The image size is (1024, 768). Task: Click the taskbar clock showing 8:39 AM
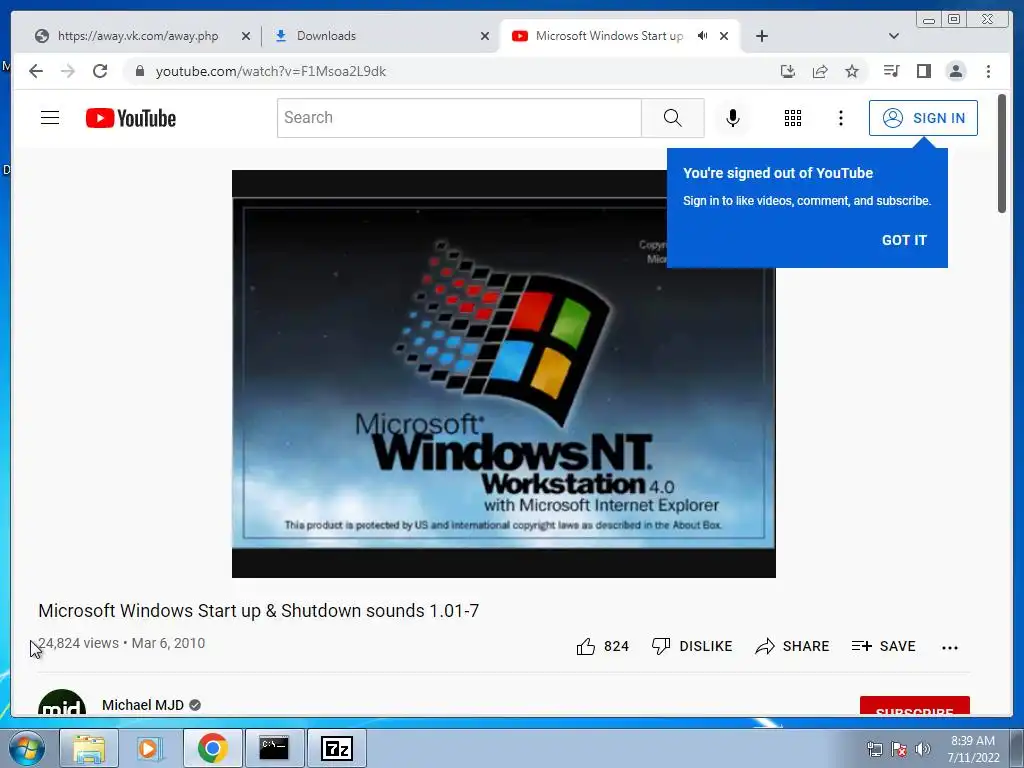pos(973,749)
